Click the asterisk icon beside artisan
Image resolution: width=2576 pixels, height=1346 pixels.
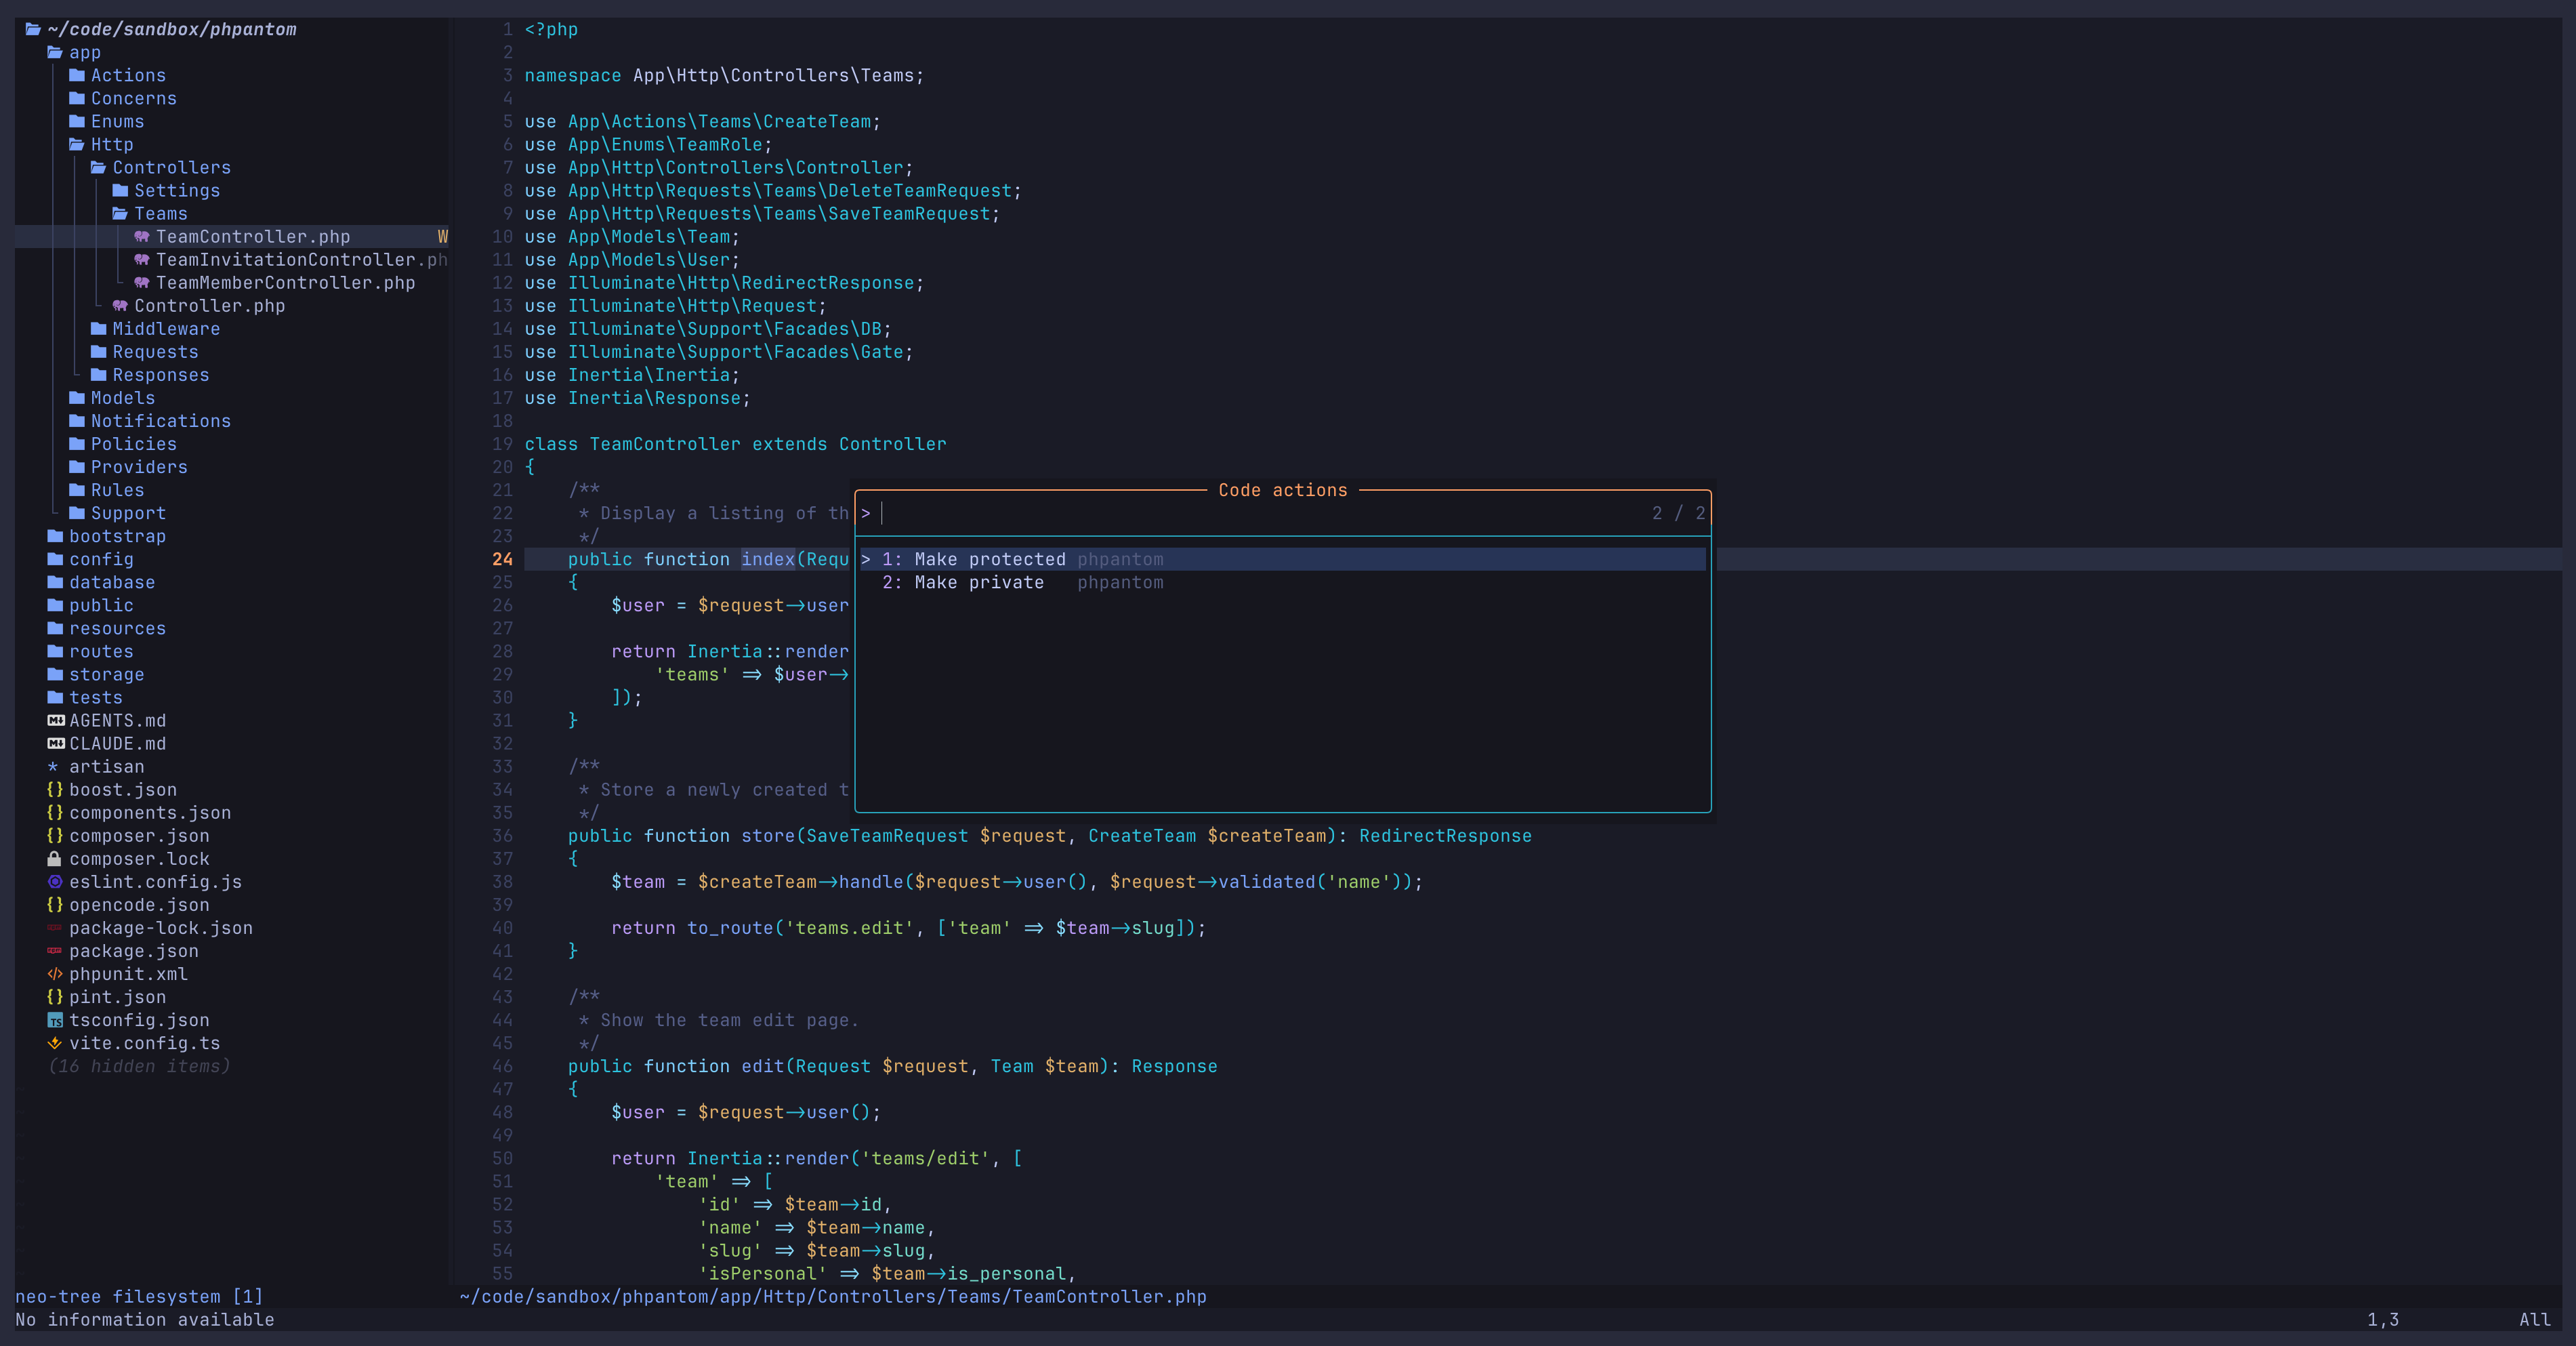point(55,766)
